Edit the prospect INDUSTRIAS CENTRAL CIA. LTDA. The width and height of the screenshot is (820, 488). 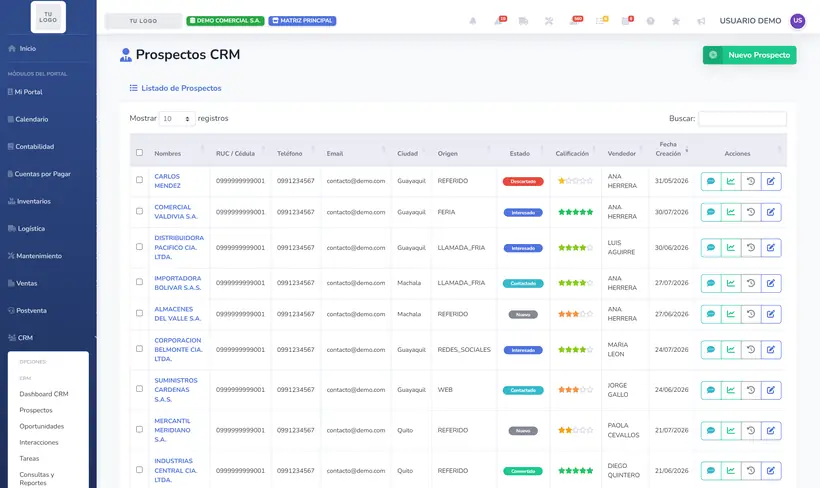[x=771, y=471]
